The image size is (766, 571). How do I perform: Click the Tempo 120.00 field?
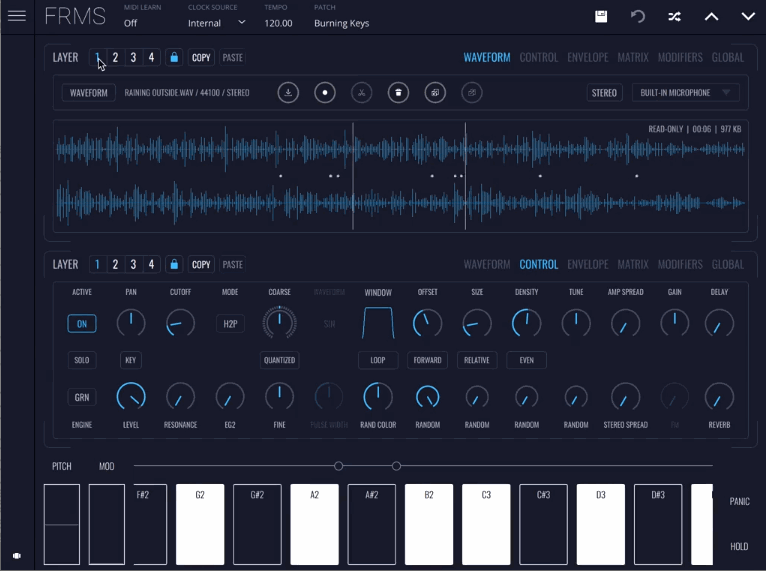(x=278, y=23)
